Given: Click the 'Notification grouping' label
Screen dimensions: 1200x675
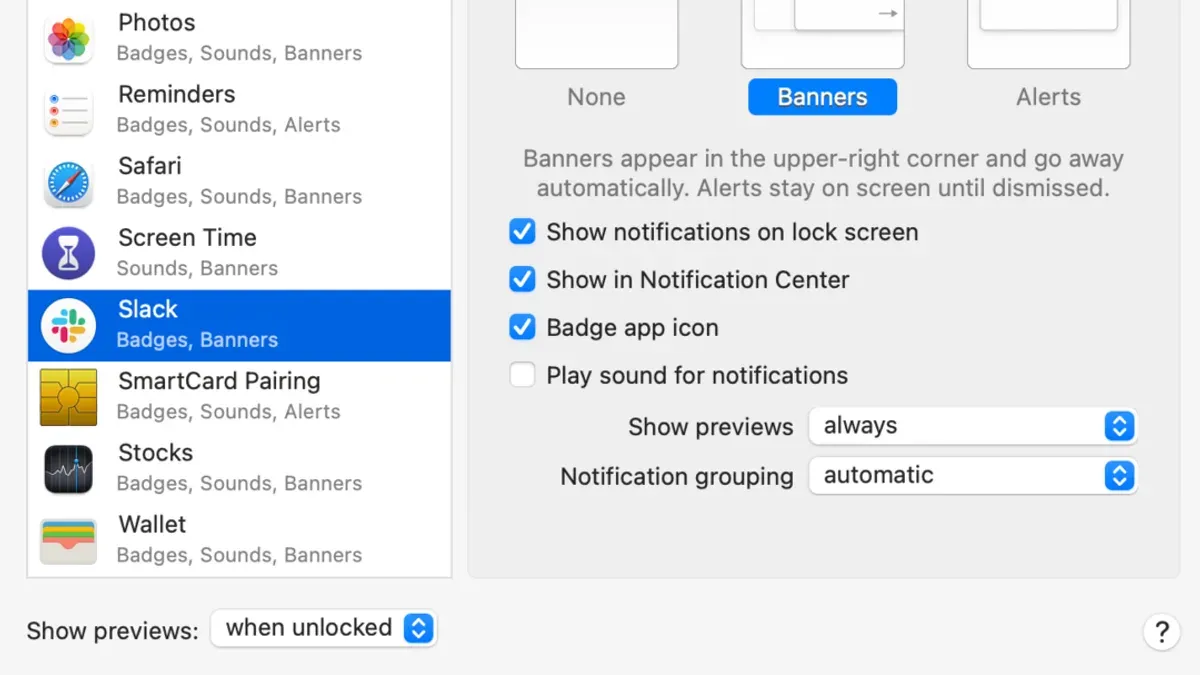Looking at the screenshot, I should pyautogui.click(x=677, y=476).
